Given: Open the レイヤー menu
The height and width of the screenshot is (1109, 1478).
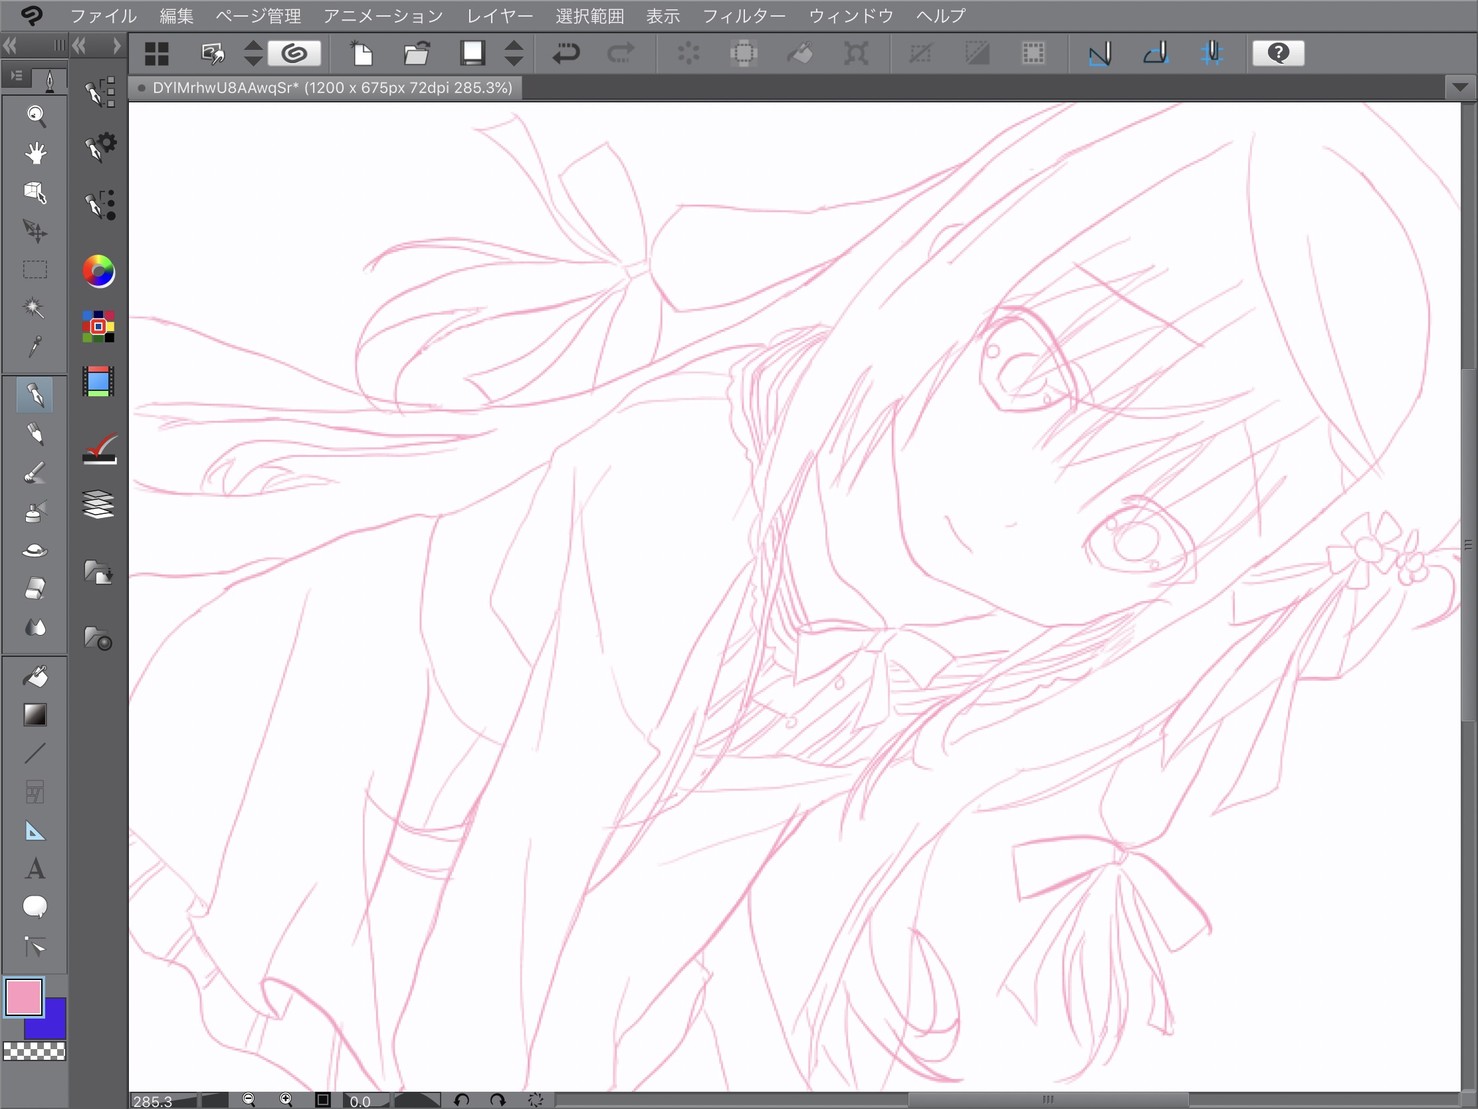Looking at the screenshot, I should (499, 16).
